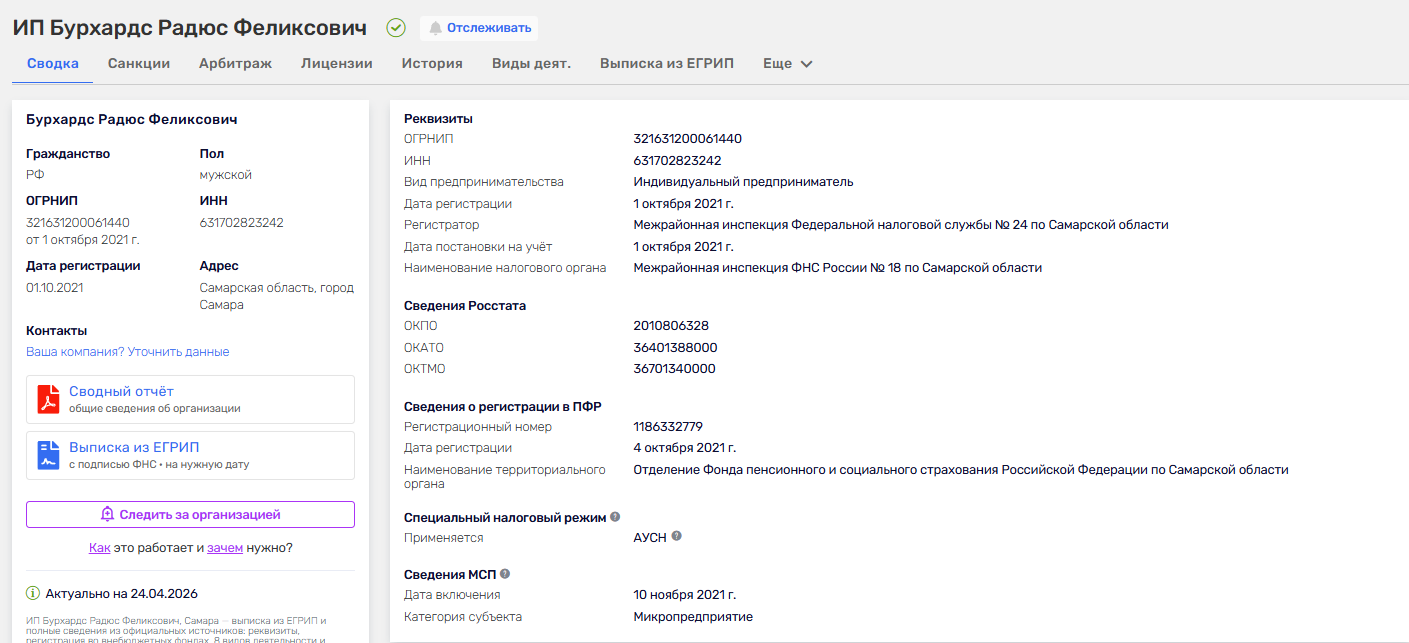The width and height of the screenshot is (1409, 643).
Task: Select the Виды деят. tab
Action: tap(531, 64)
